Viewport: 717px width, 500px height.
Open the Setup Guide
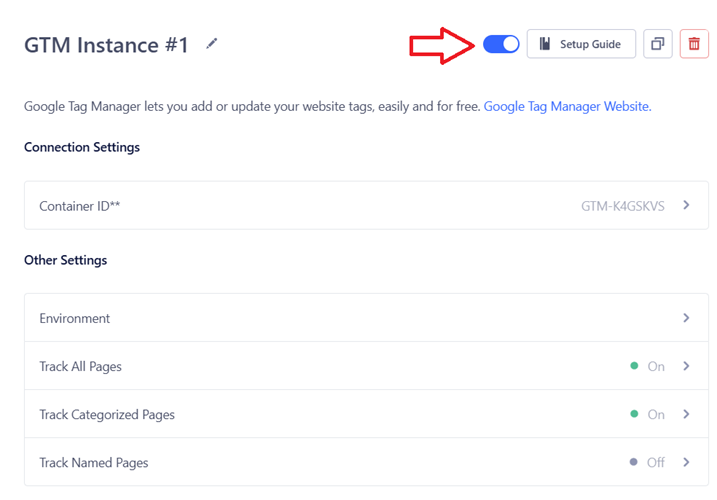coord(581,44)
